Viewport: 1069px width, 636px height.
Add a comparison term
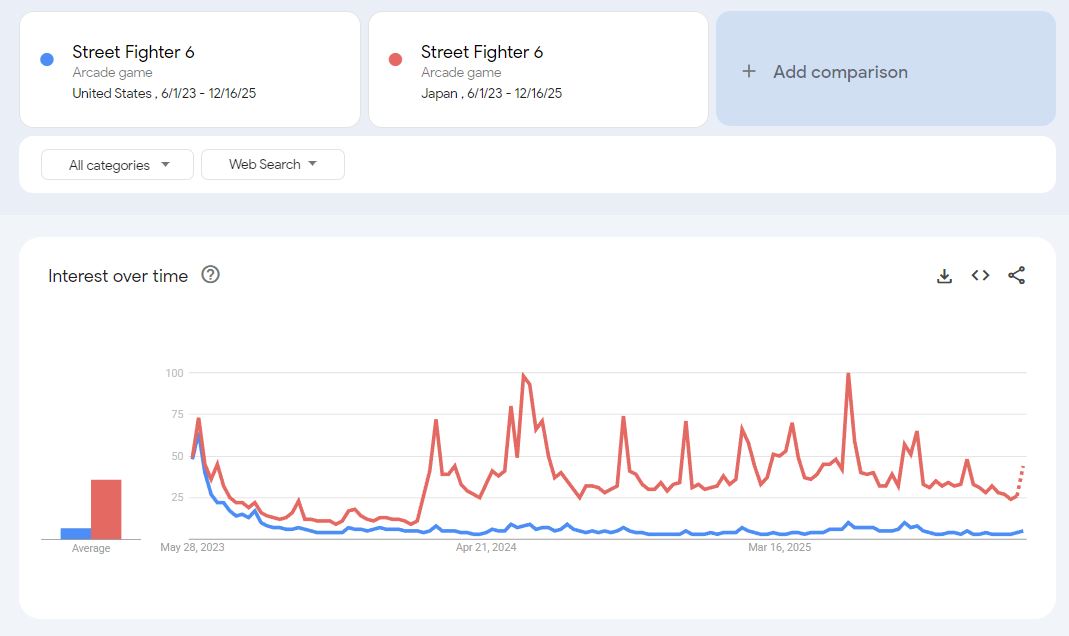886,68
